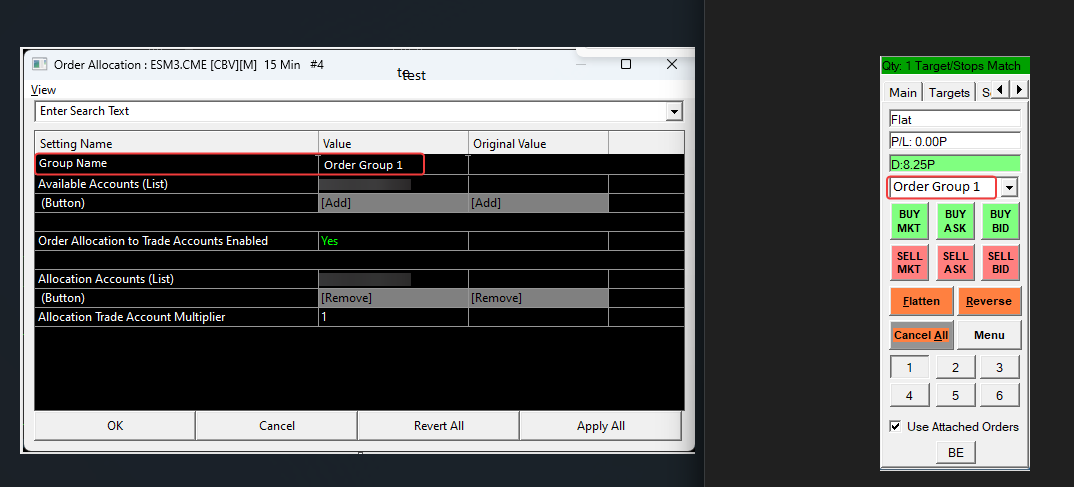Click the [Remove] cell in Original Value column
The height and width of the screenshot is (487, 1074).
coord(538,299)
